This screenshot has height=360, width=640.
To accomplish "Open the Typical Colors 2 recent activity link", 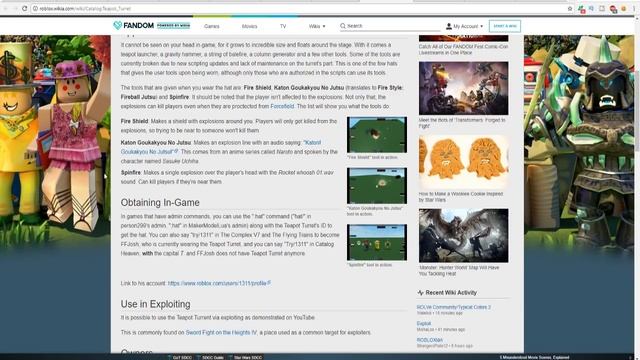I will 453,307.
